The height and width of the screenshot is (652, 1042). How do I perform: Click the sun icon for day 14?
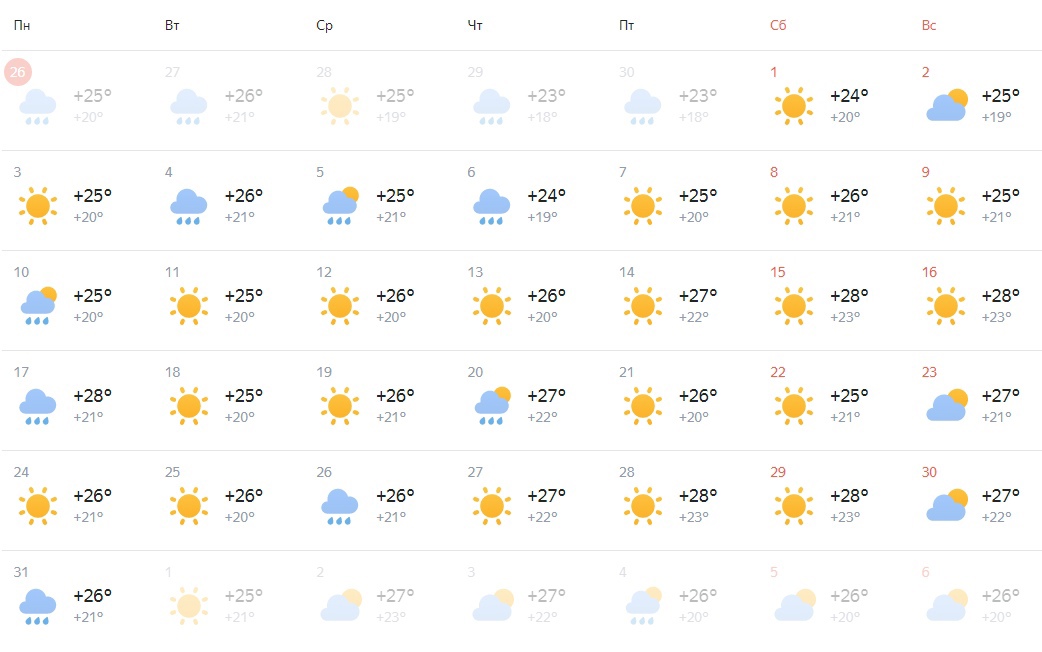(643, 306)
